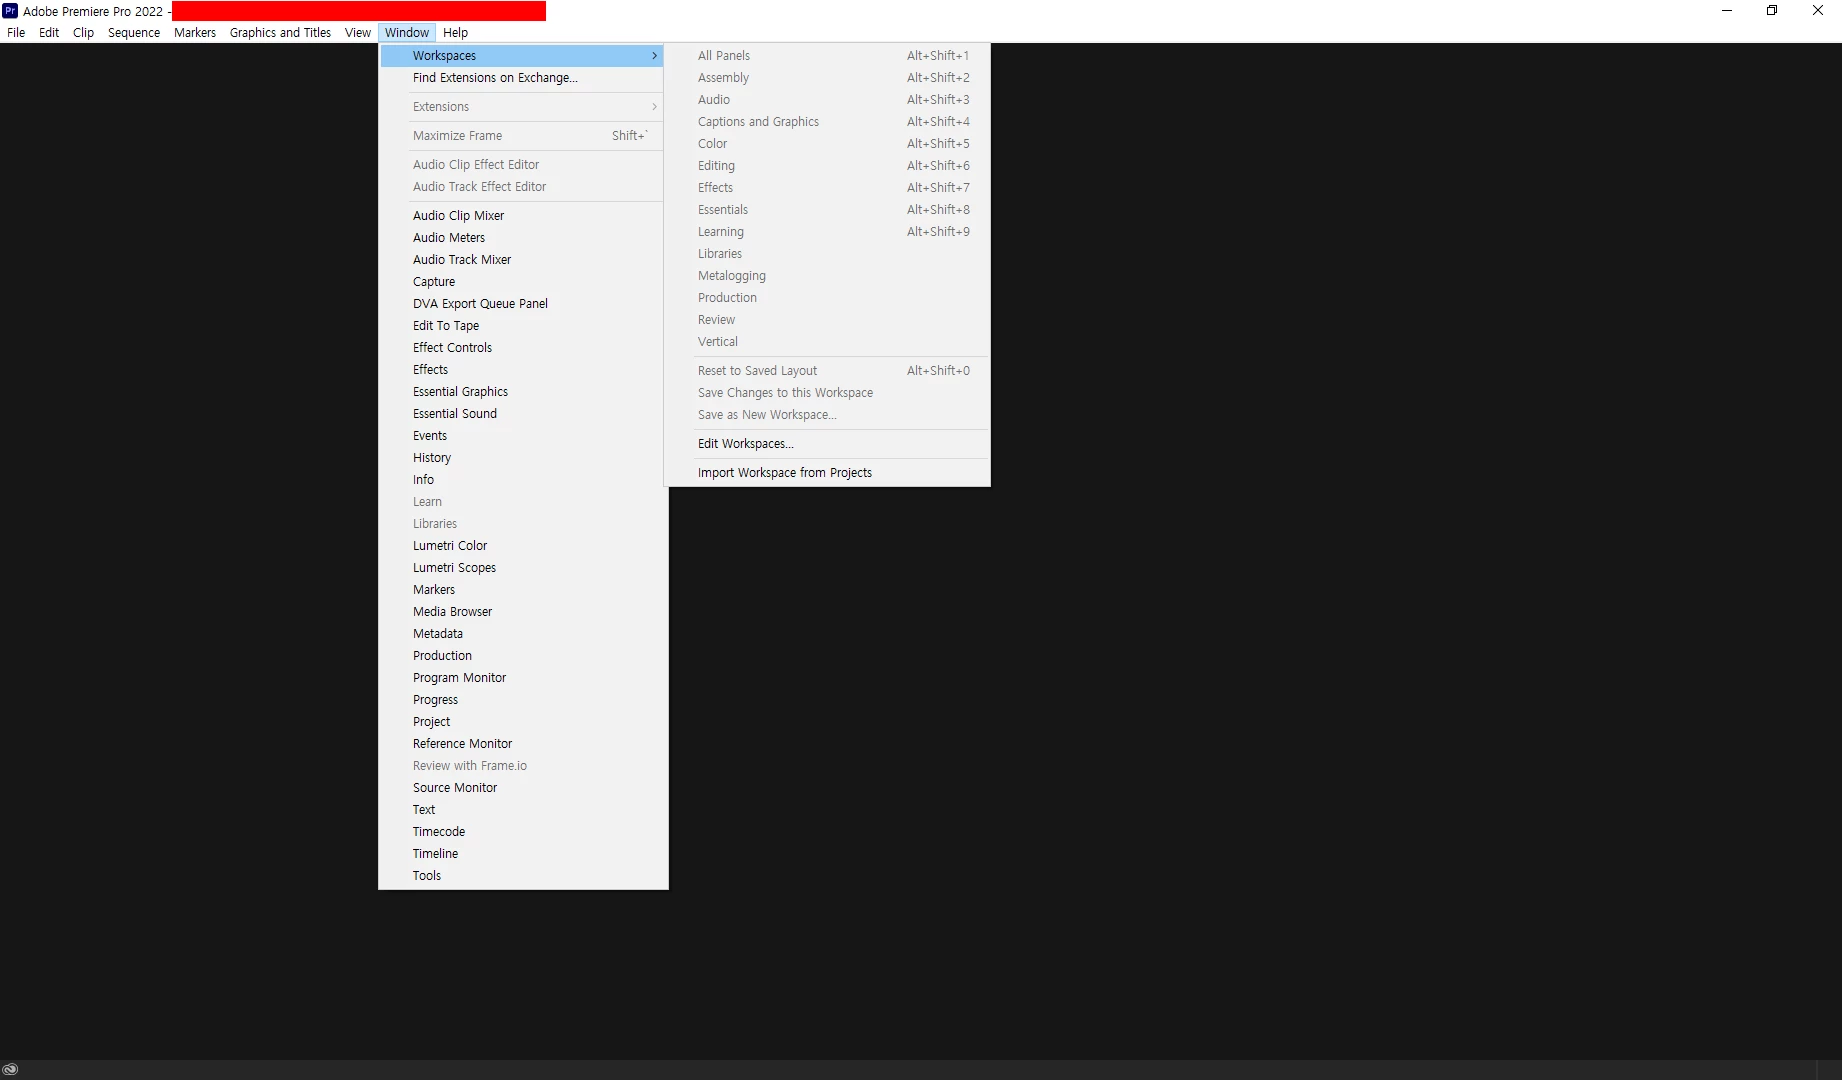
Task: Choose Save Changes to this Workspace
Action: click(827, 393)
